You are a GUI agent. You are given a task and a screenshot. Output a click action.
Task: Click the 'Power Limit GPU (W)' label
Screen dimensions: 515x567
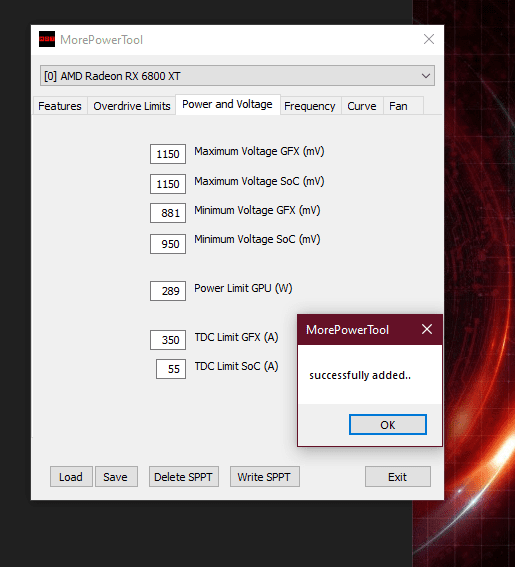(243, 288)
